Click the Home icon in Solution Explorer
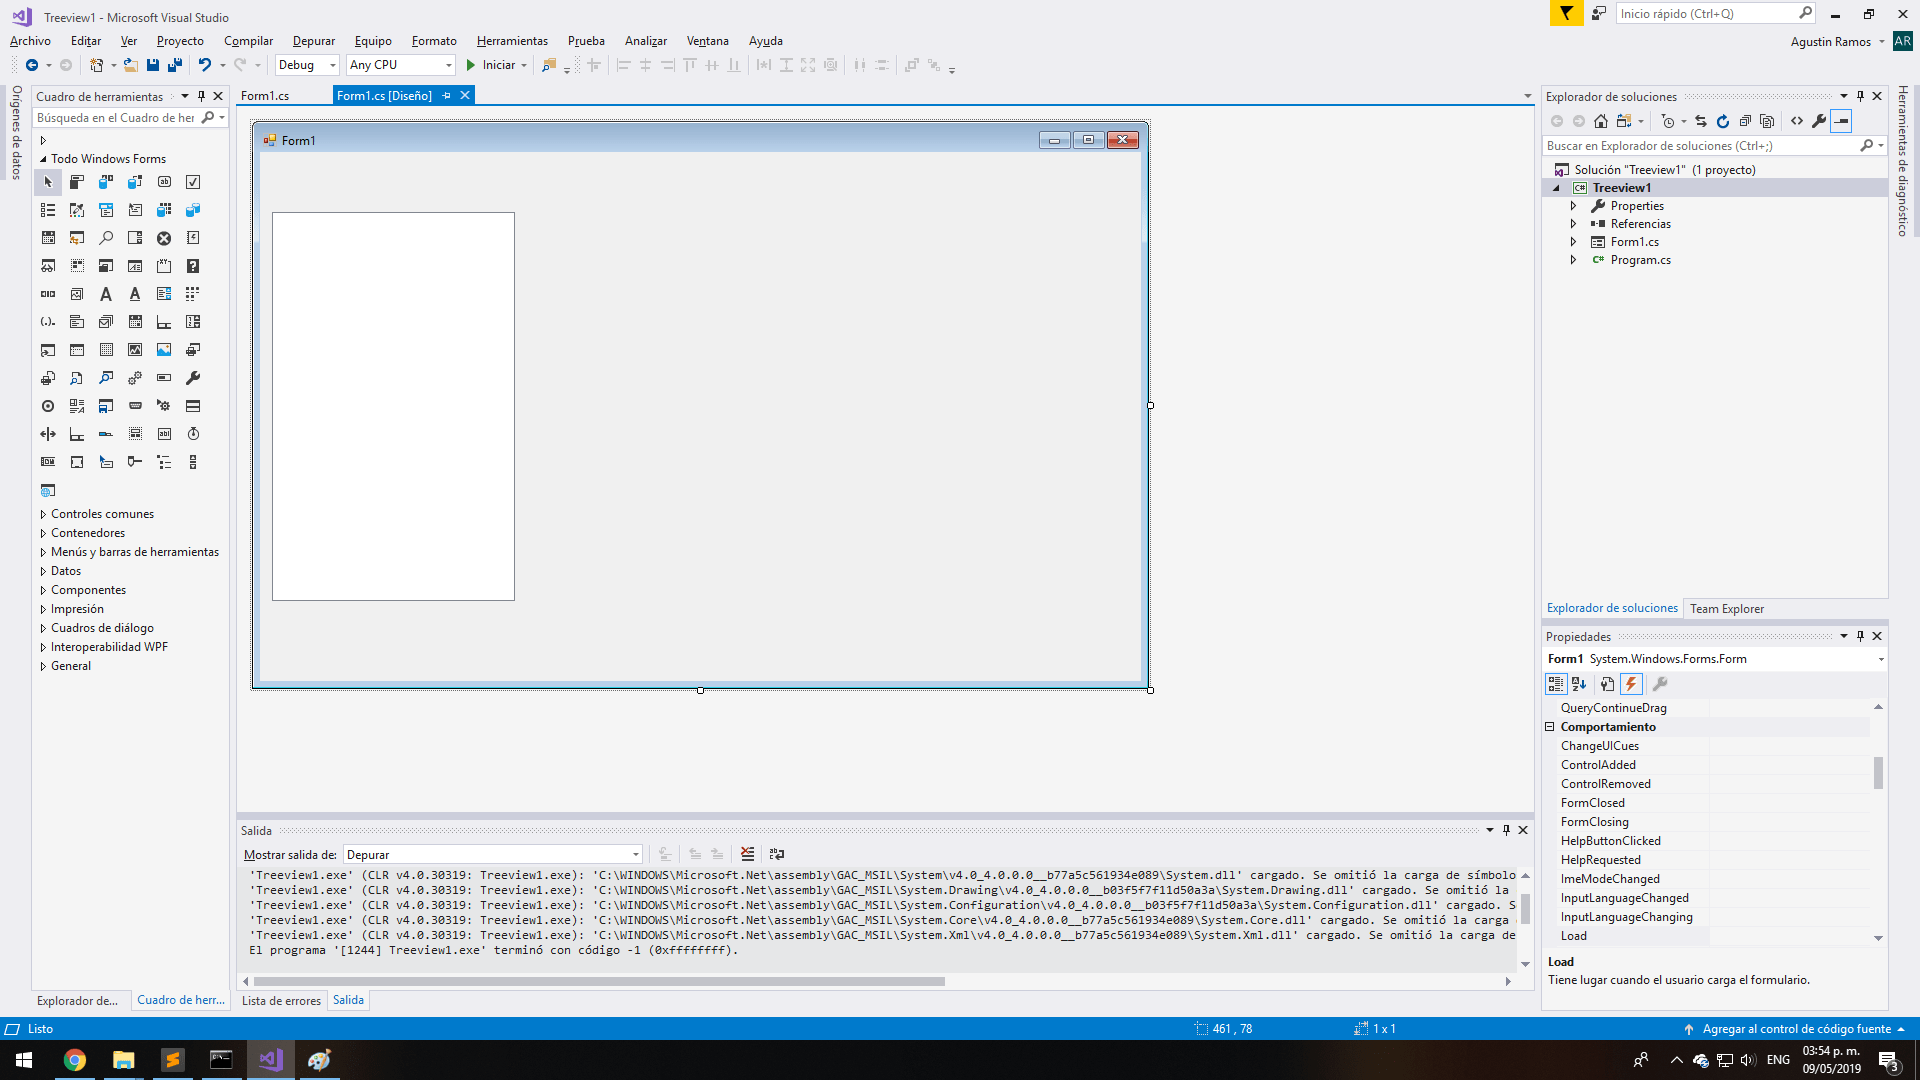This screenshot has height=1080, width=1920. coord(1601,121)
